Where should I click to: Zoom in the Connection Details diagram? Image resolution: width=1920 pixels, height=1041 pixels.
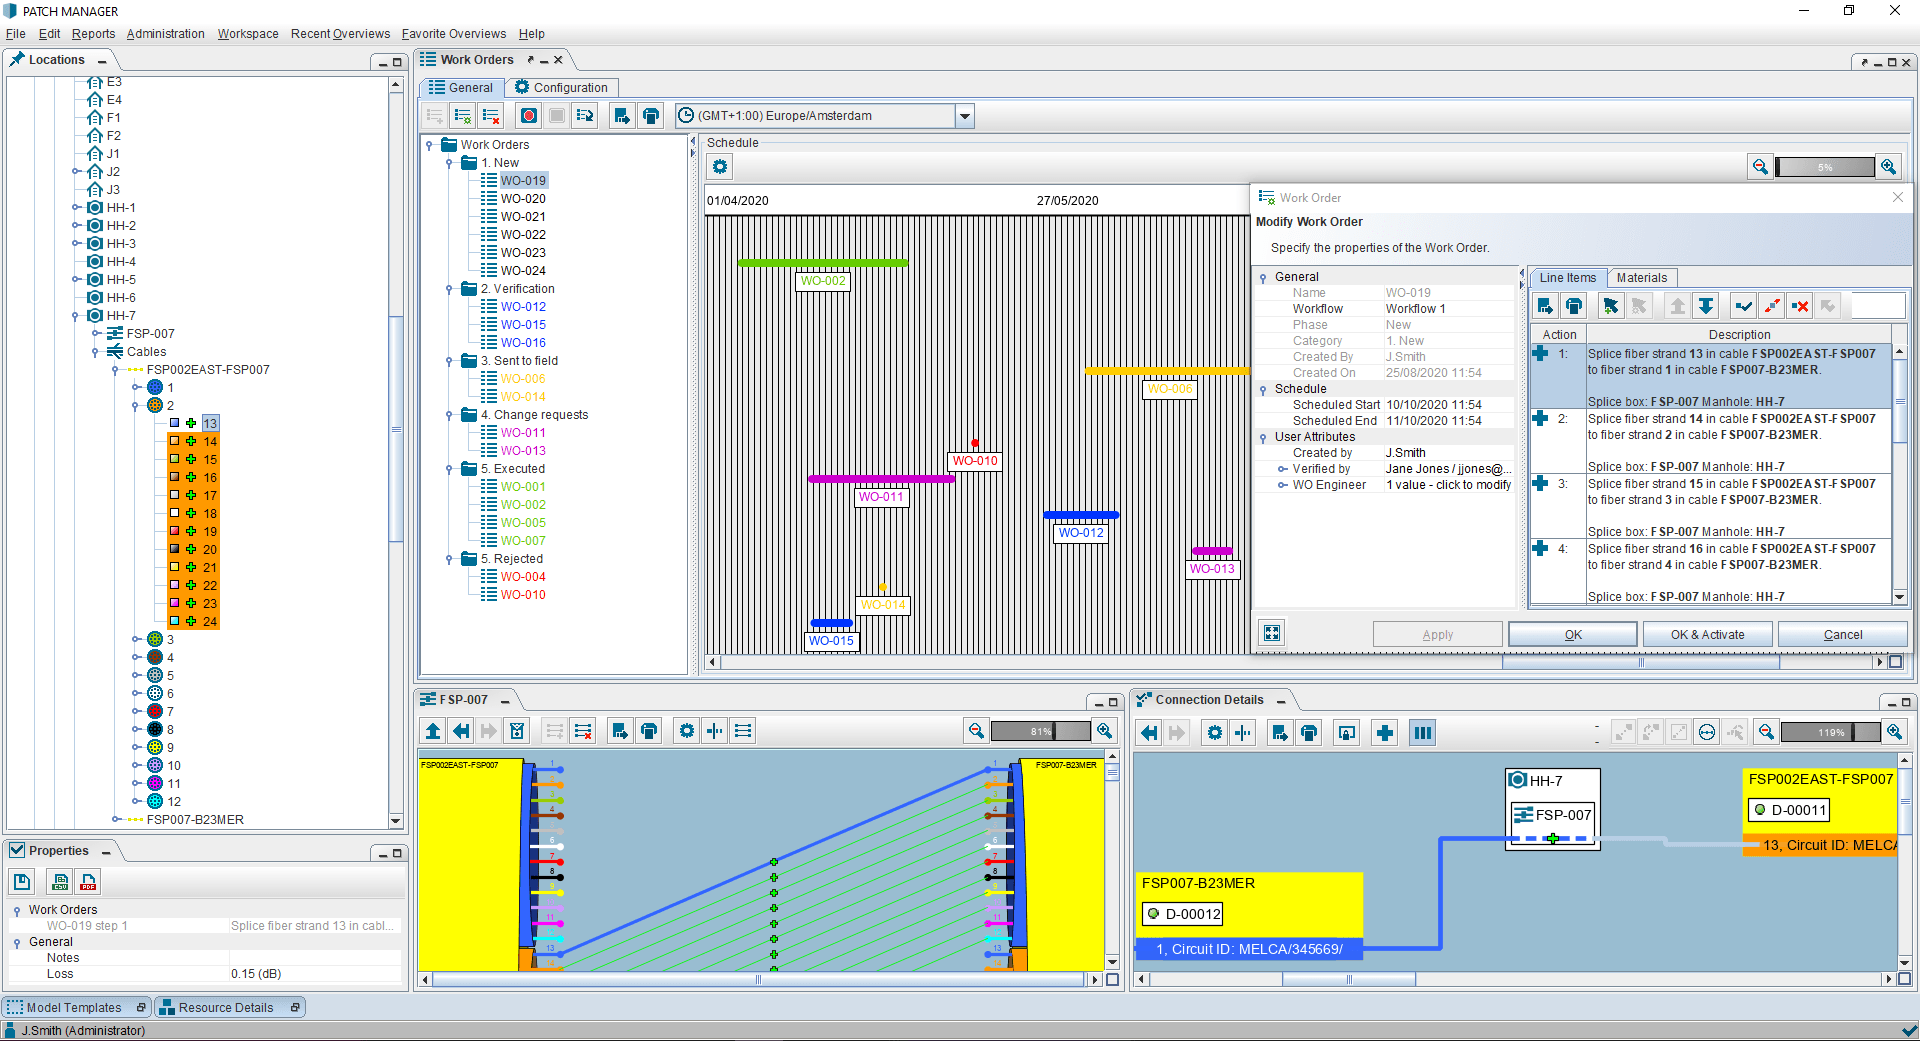coord(1894,733)
